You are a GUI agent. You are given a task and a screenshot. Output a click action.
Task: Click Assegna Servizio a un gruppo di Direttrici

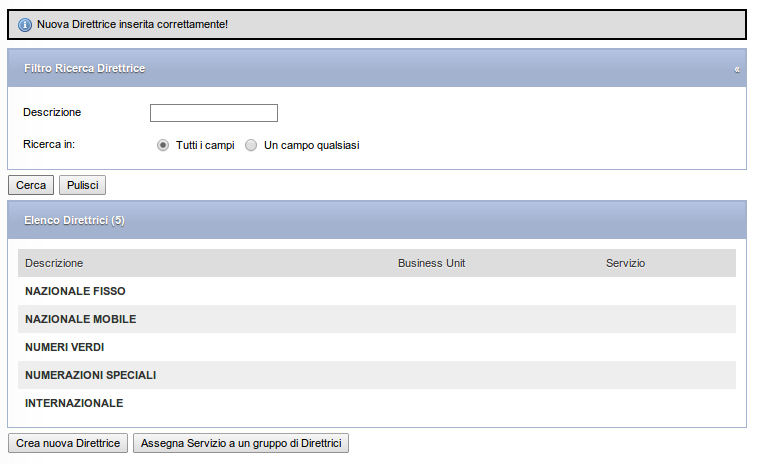coord(241,443)
